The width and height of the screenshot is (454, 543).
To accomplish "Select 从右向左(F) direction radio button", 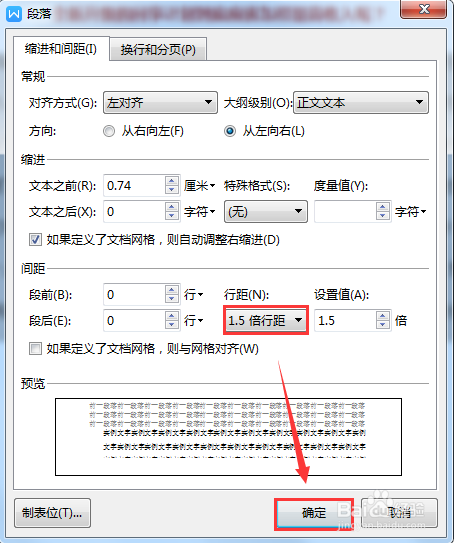I will 109,131.
